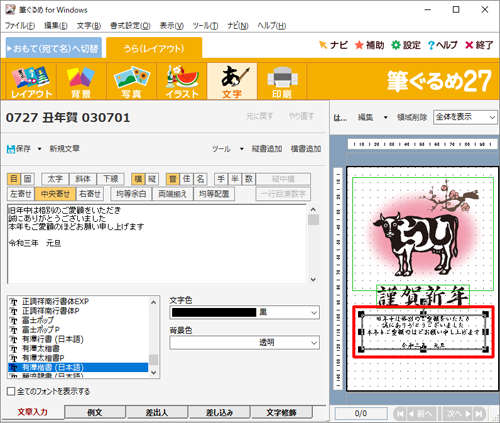Image resolution: width=500 pixels, height=423 pixels.
Task: Open the 背景 background tool
Action: (x=81, y=82)
